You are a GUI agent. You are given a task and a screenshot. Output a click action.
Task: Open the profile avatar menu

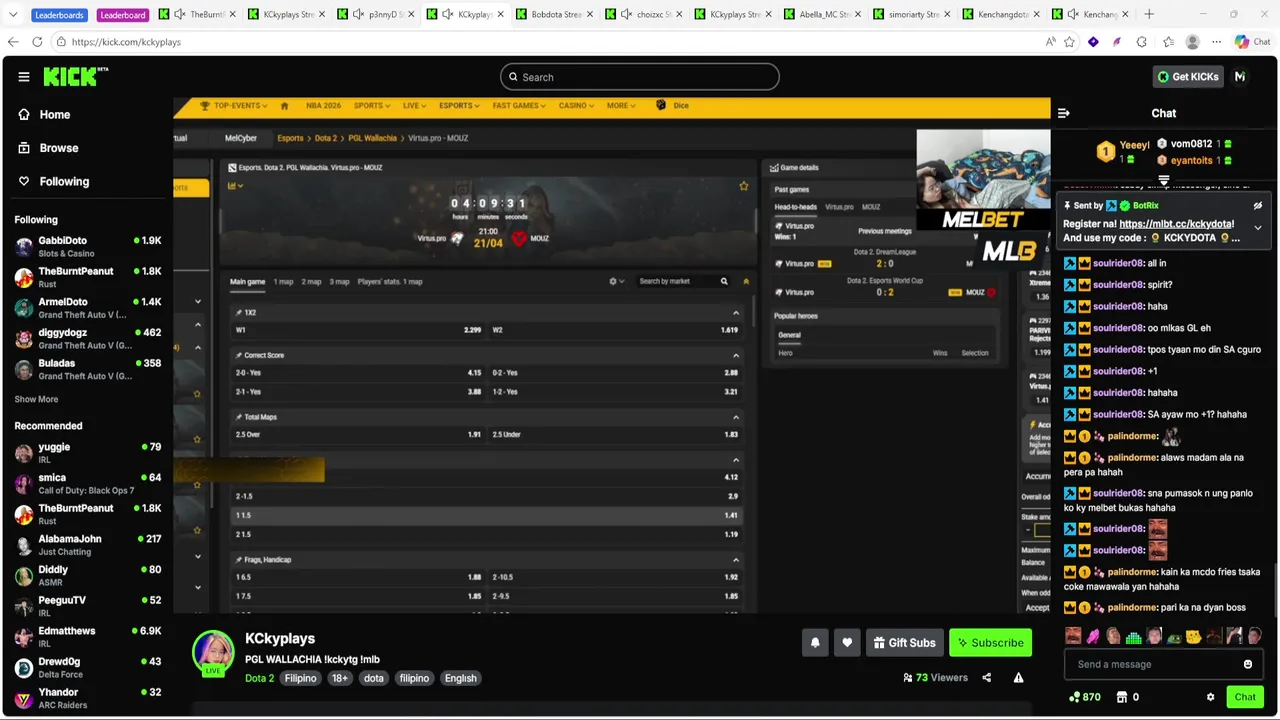click(1240, 77)
